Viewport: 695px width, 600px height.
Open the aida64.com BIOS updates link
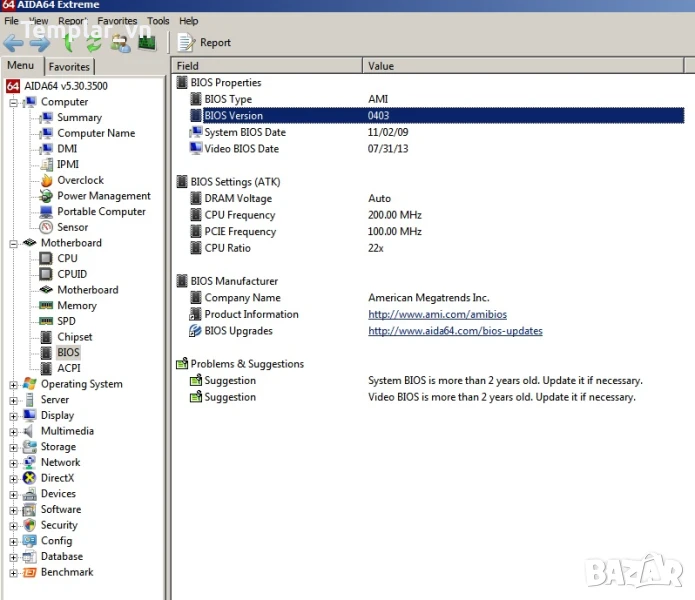(x=455, y=331)
